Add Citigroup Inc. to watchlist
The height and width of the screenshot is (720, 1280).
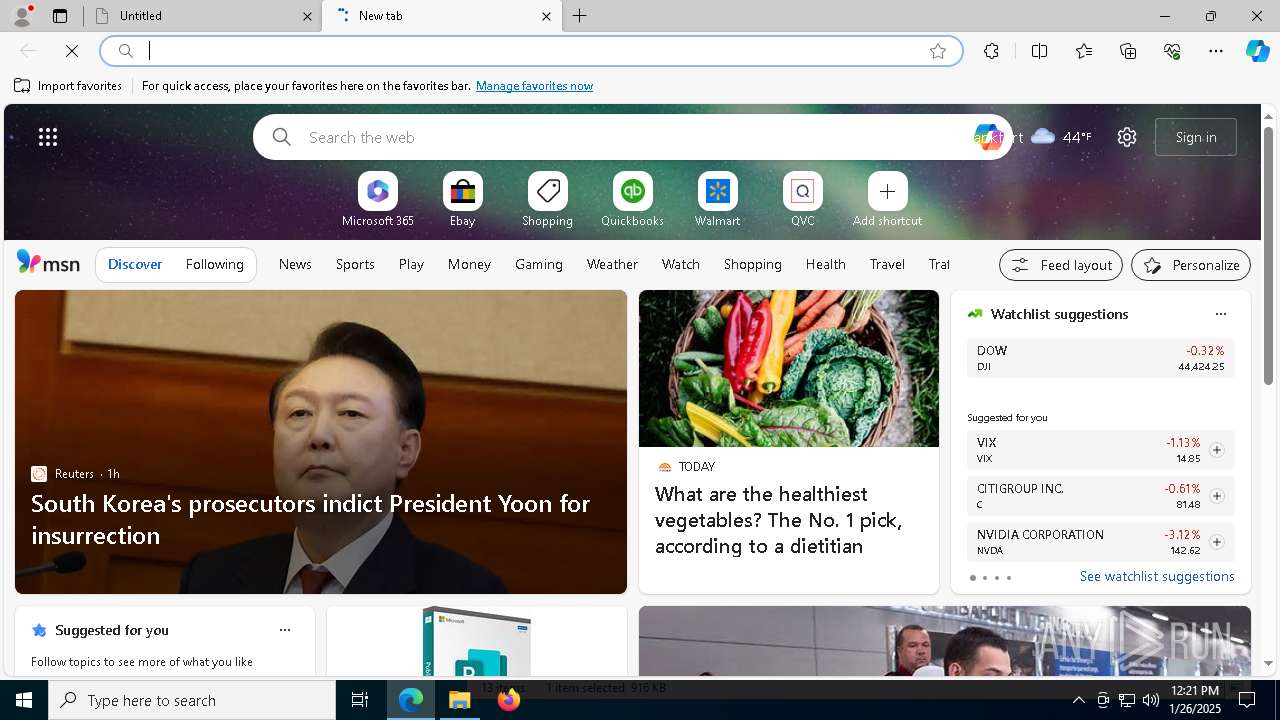point(1217,496)
